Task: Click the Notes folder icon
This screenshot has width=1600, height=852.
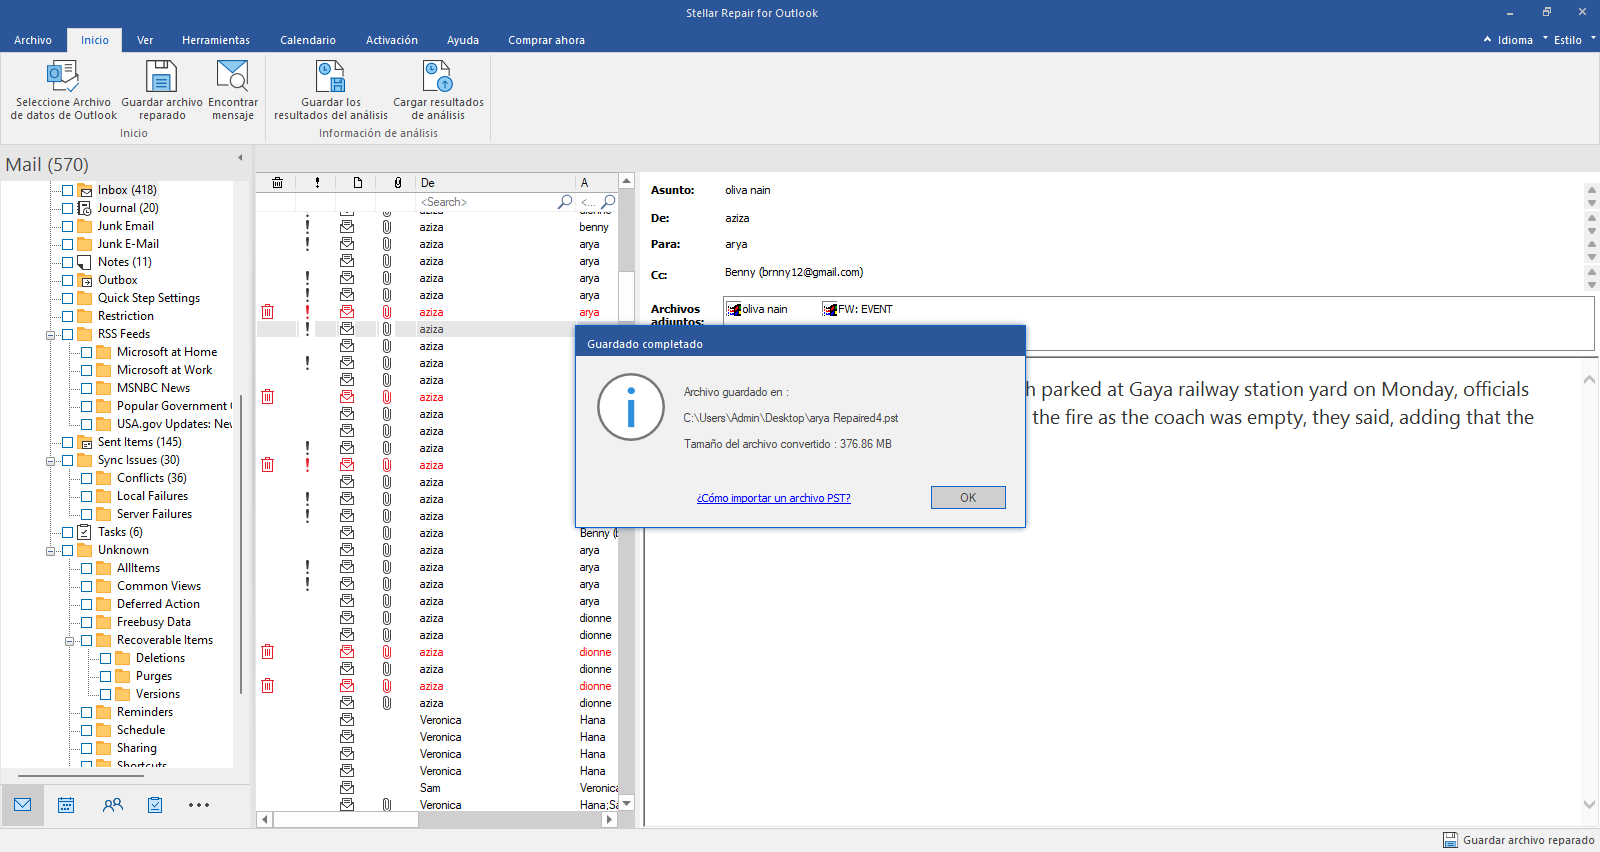Action: click(85, 262)
